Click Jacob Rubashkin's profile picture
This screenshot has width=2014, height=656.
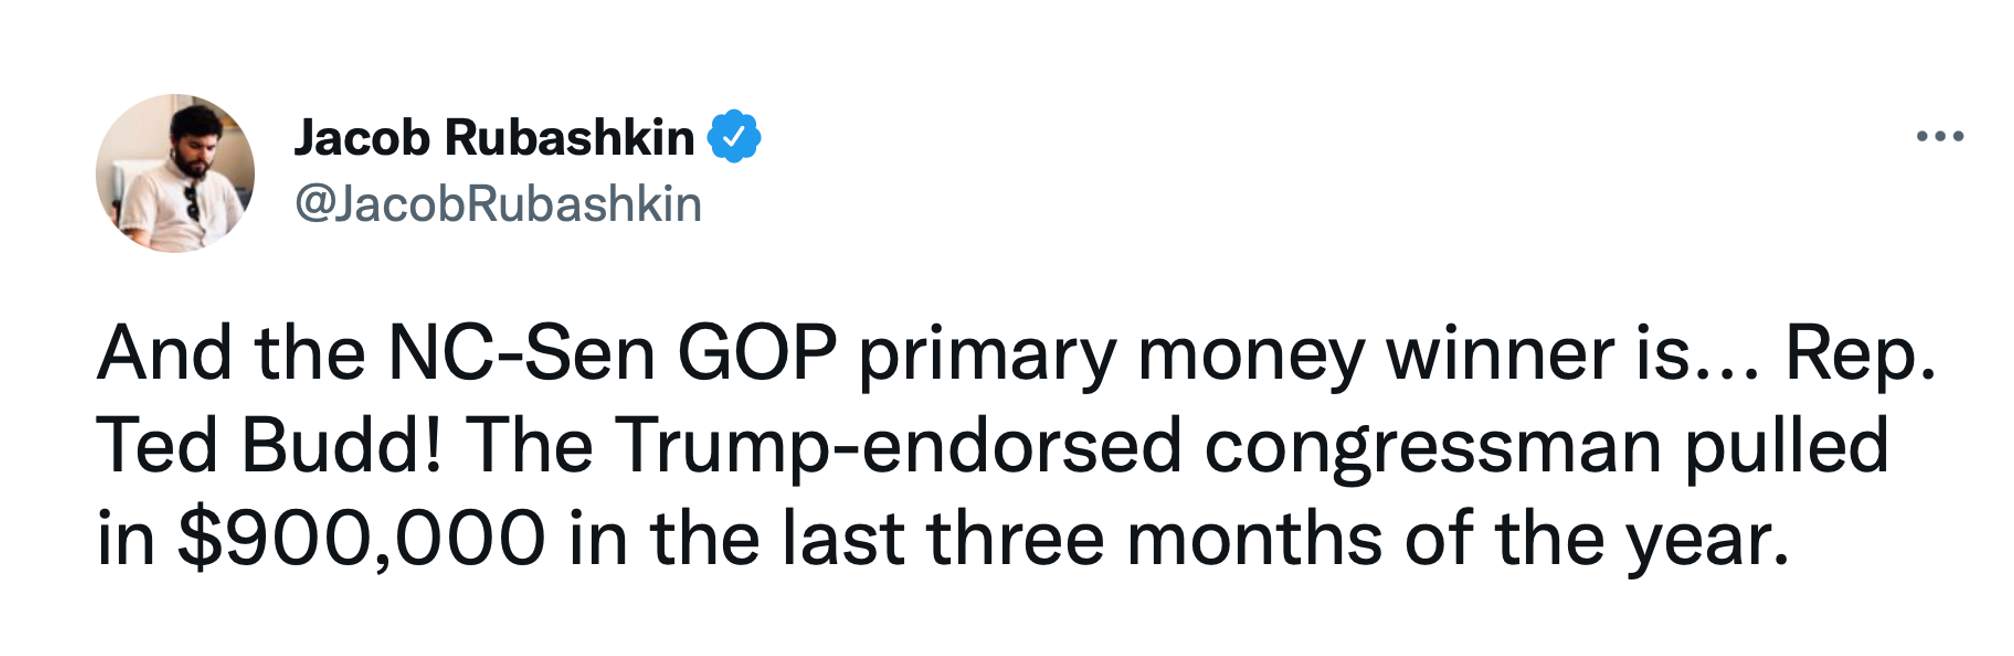(x=175, y=173)
